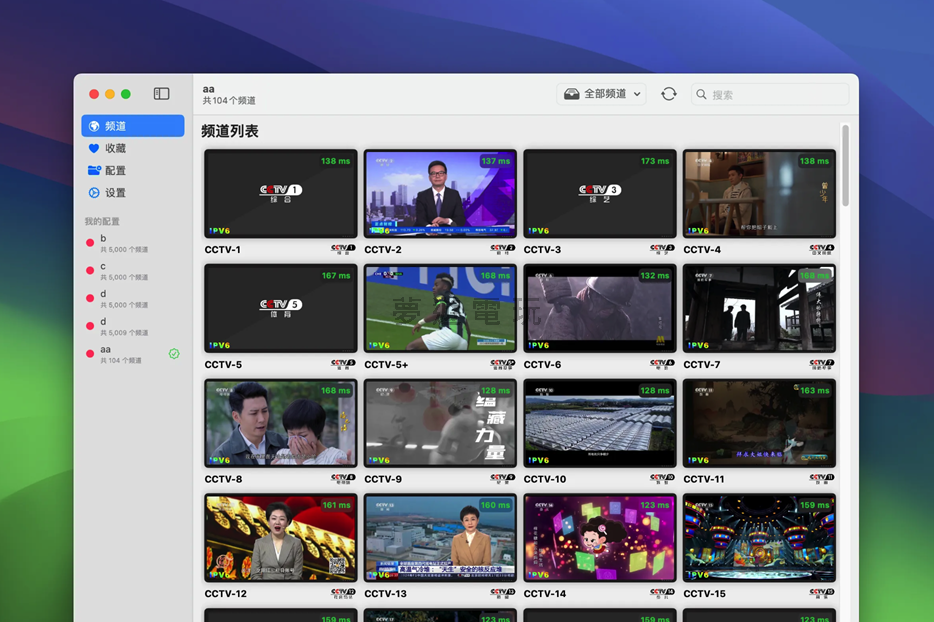Select the 频道 tab in the sidebar
The width and height of the screenshot is (934, 622).
pyautogui.click(x=133, y=126)
